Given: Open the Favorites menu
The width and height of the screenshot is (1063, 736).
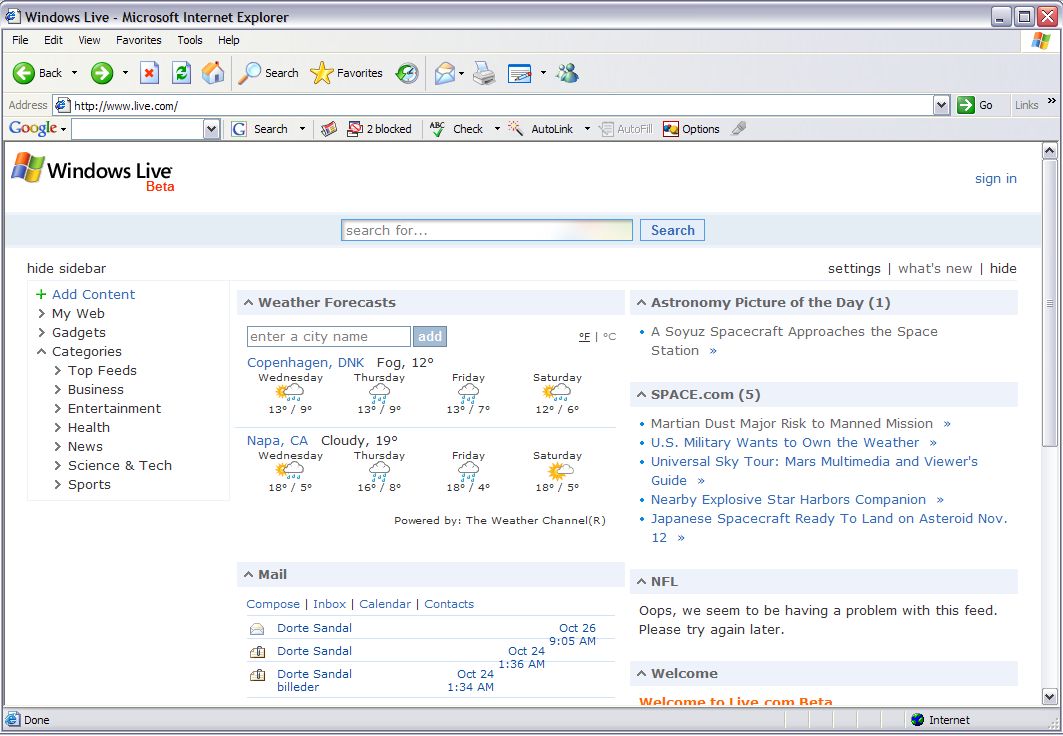Looking at the screenshot, I should (138, 40).
